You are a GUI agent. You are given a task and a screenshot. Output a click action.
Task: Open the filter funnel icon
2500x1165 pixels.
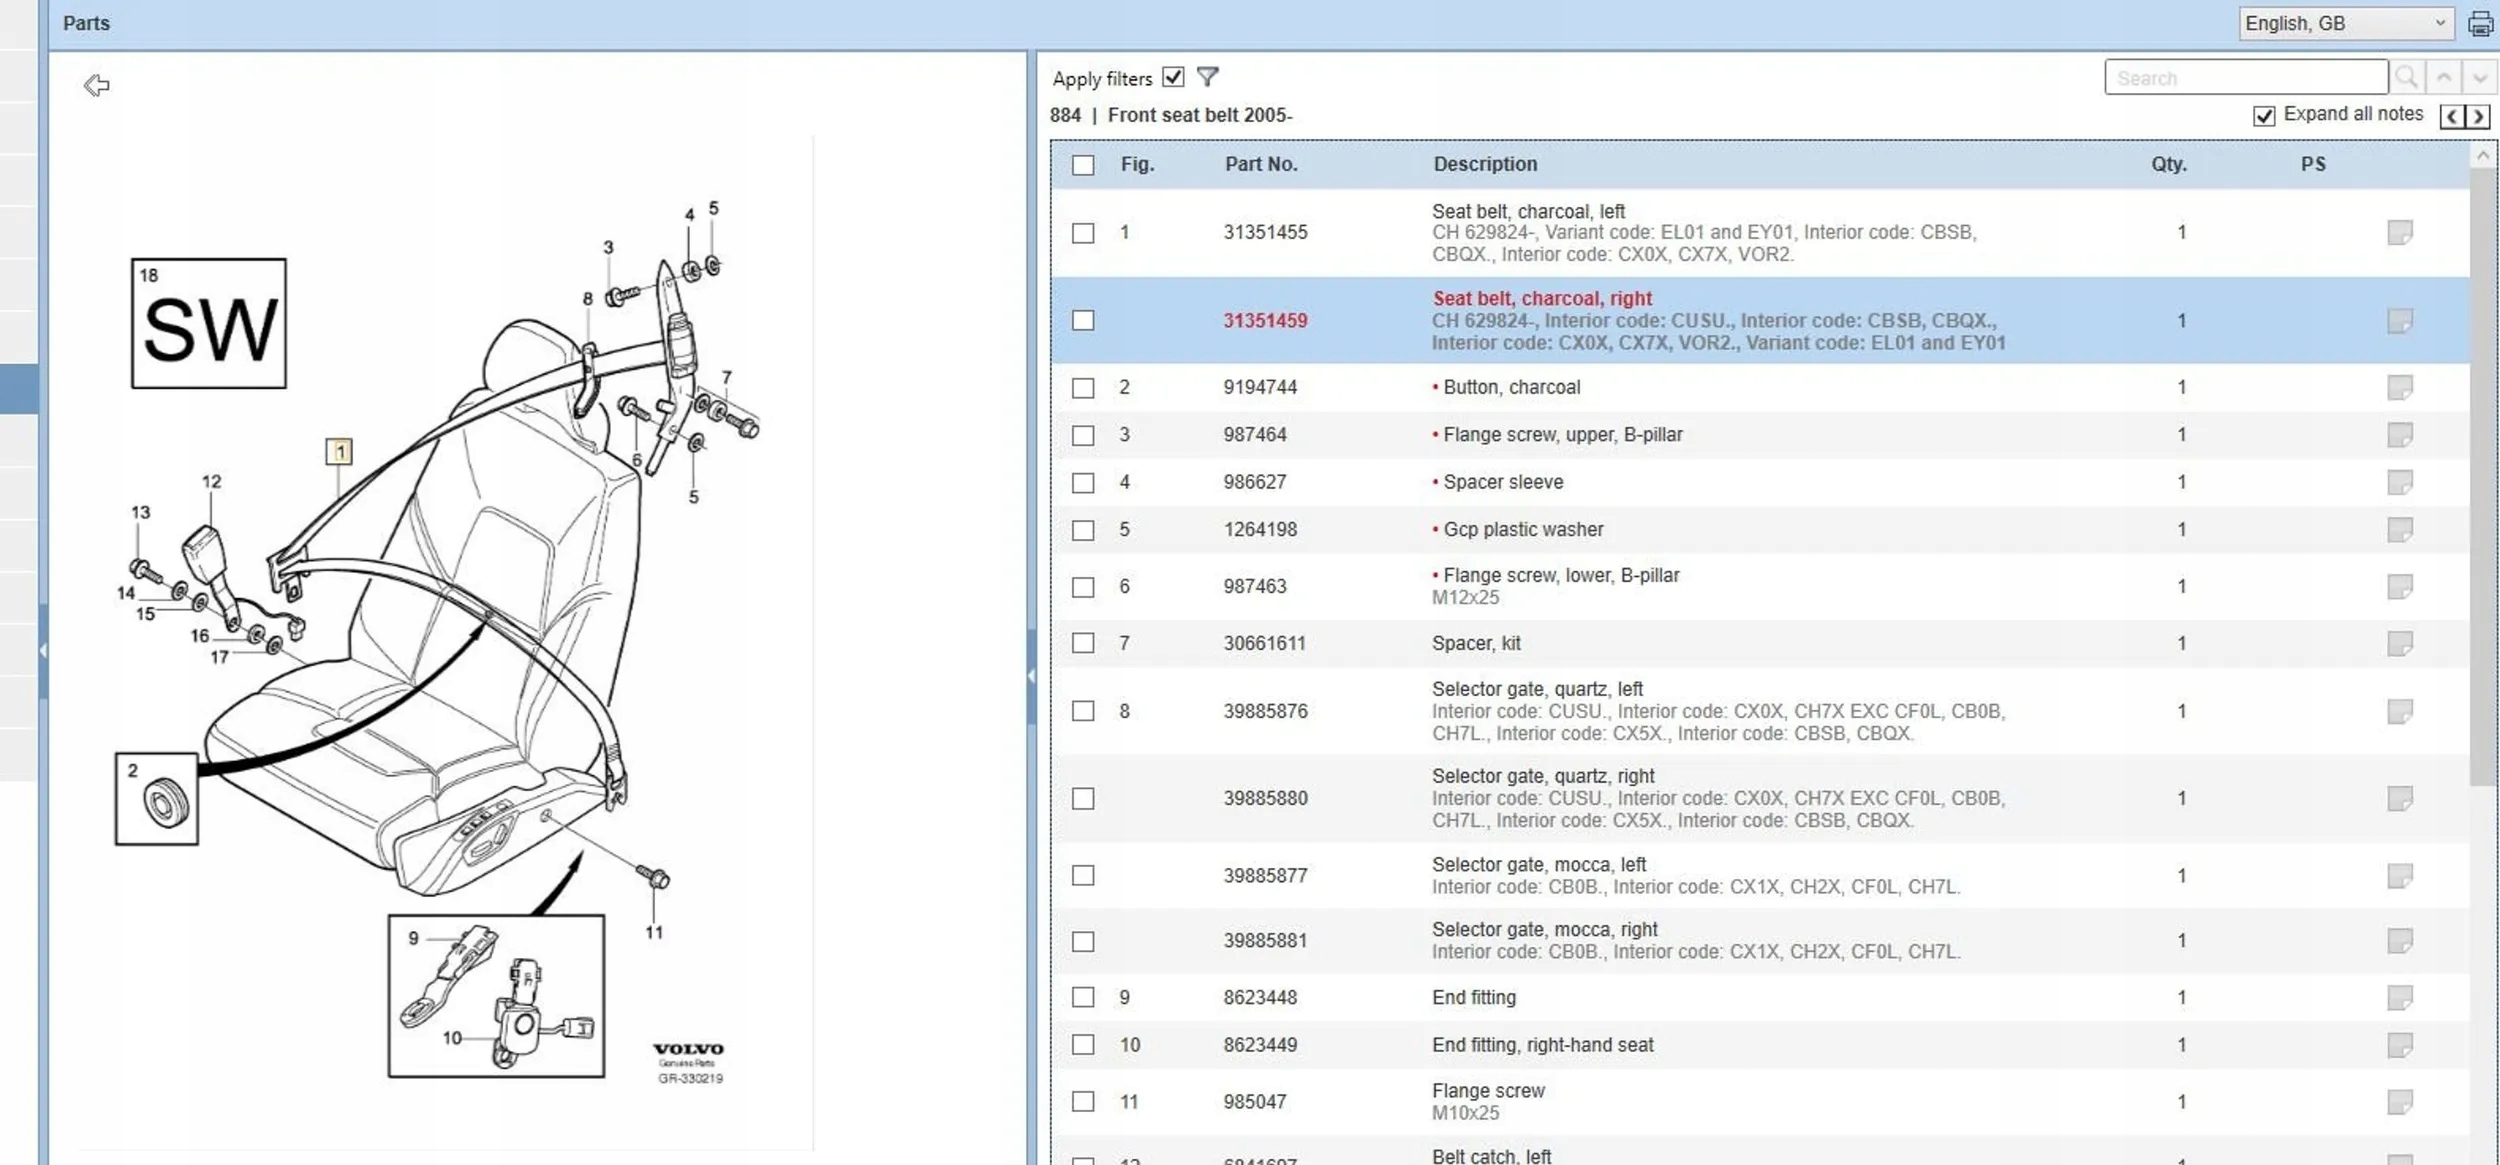click(x=1208, y=77)
